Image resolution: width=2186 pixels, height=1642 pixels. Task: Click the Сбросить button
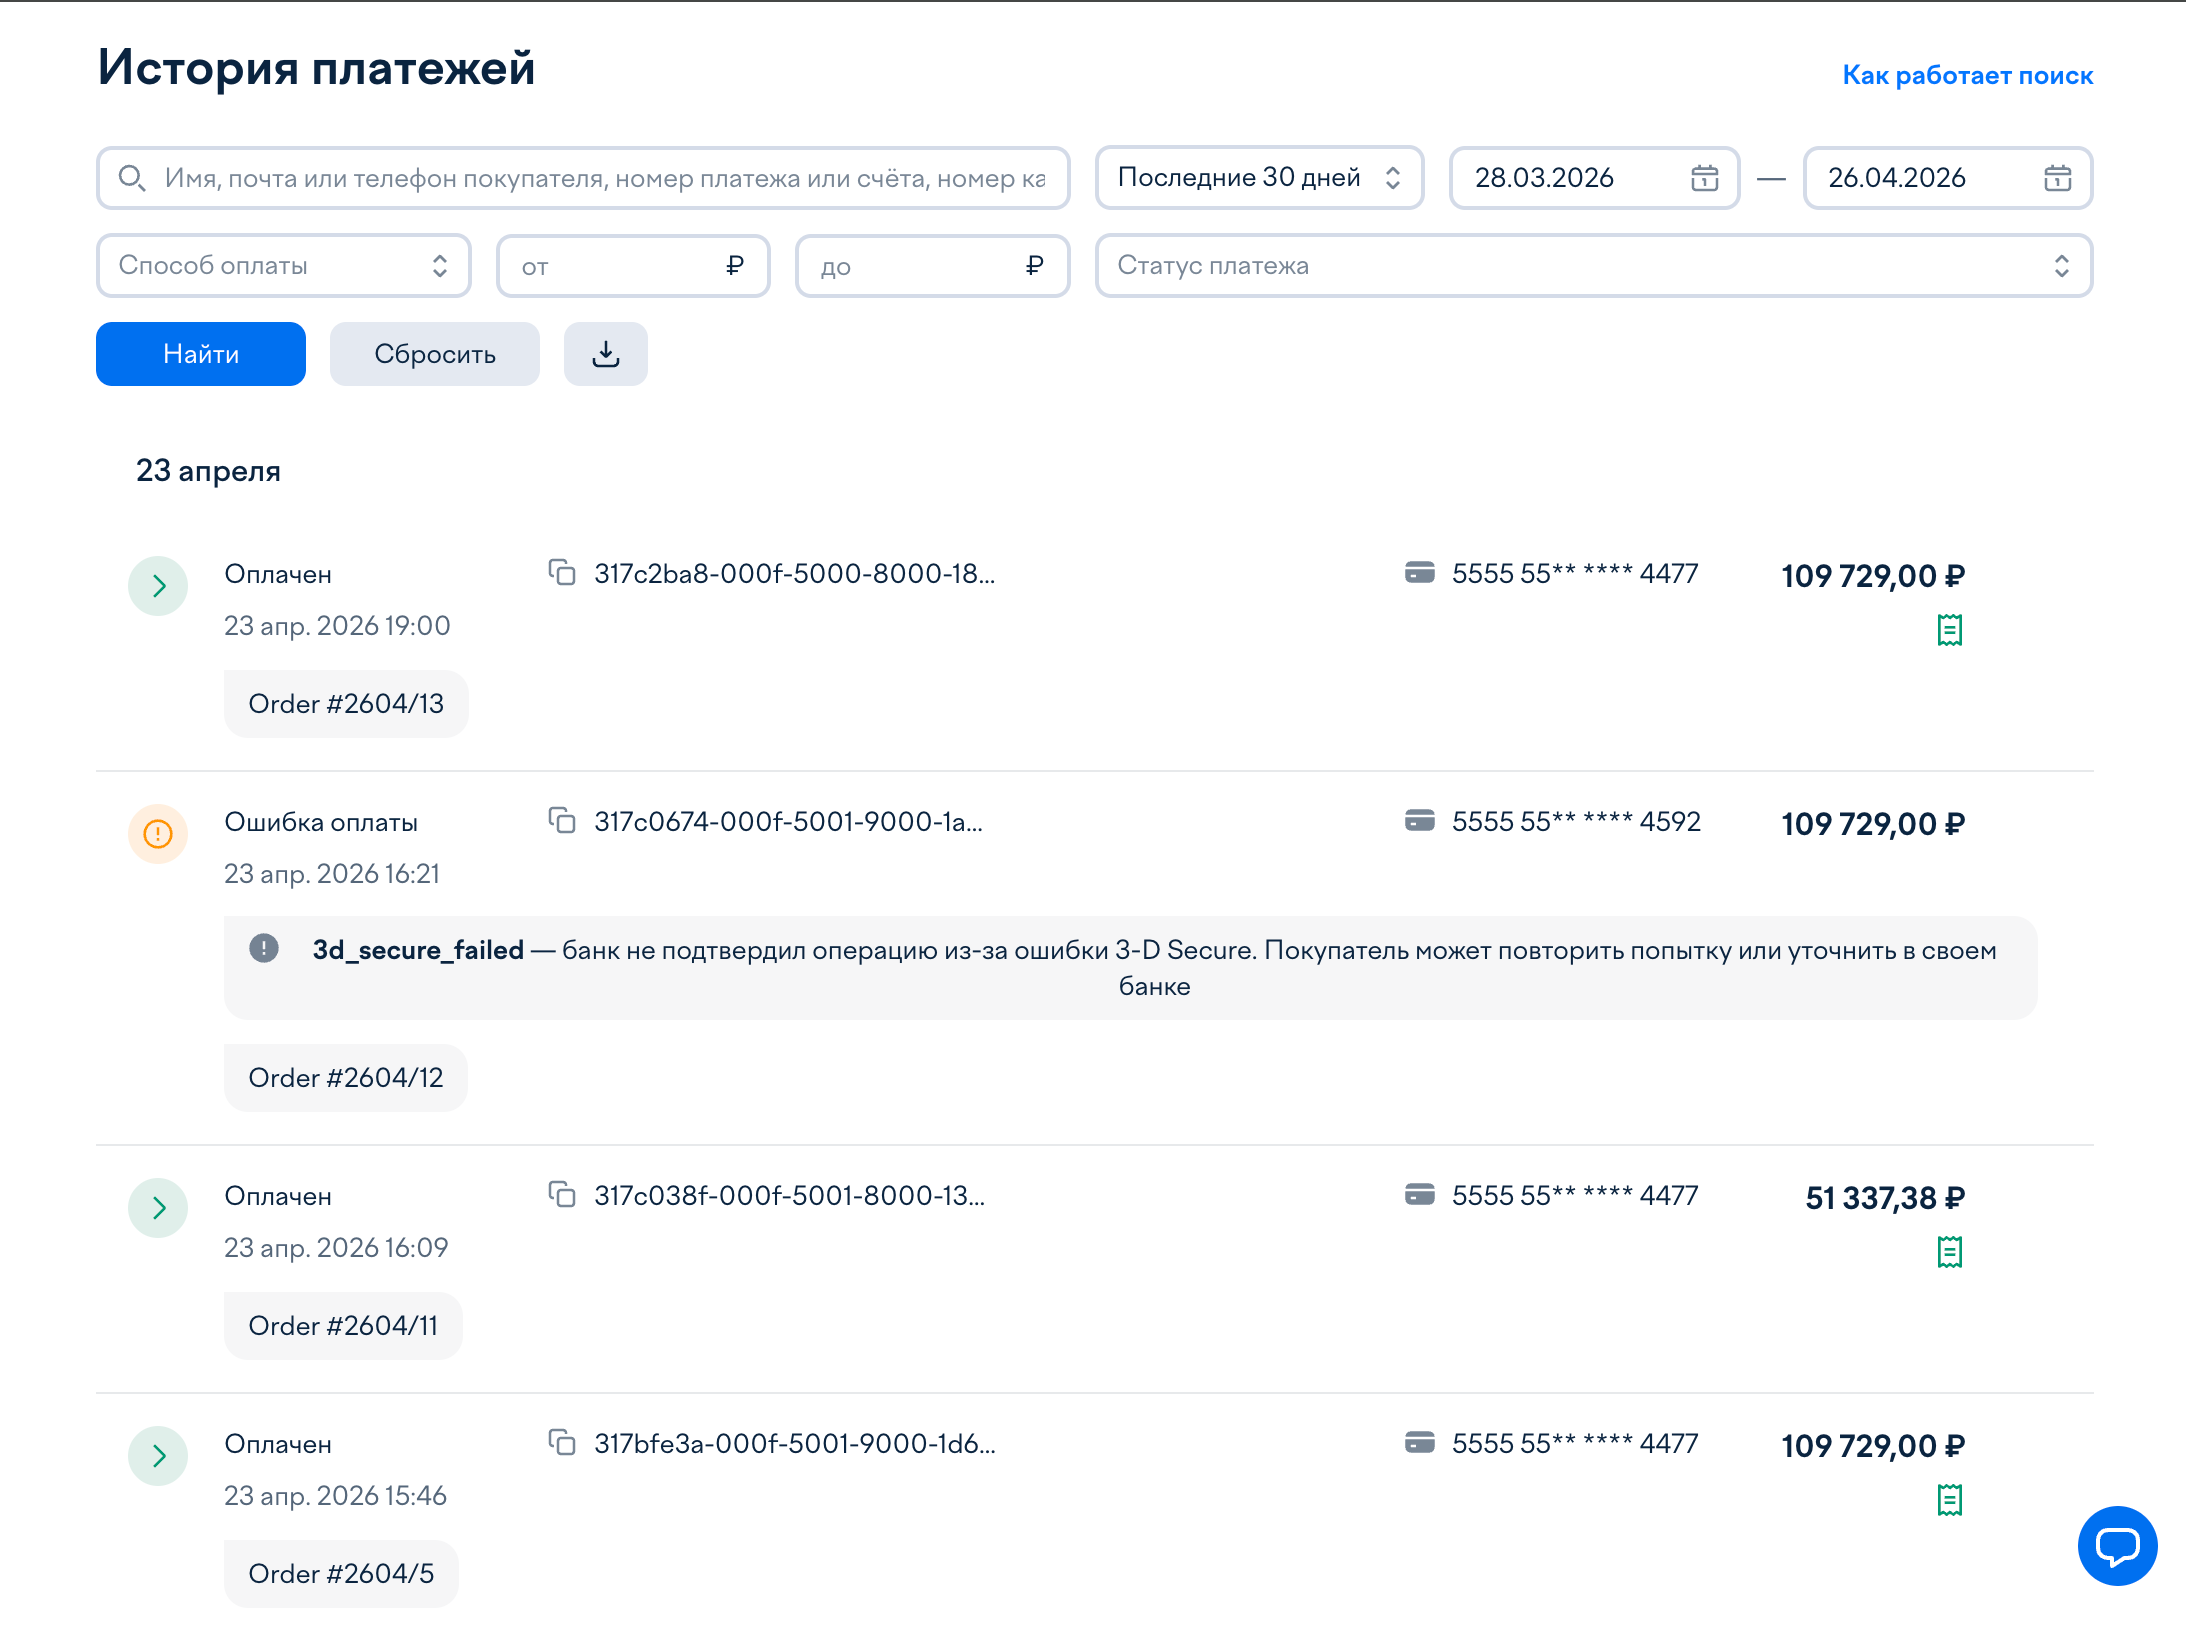tap(434, 354)
